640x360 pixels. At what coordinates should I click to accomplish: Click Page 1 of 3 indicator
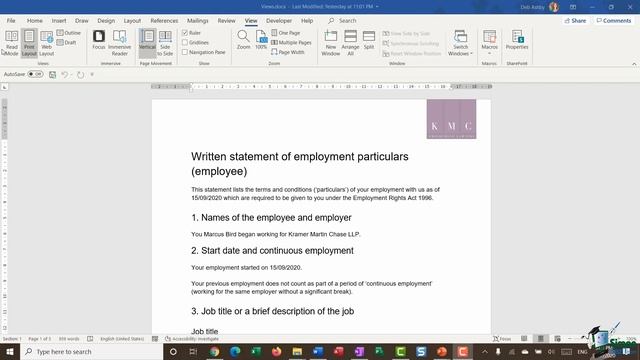point(40,339)
